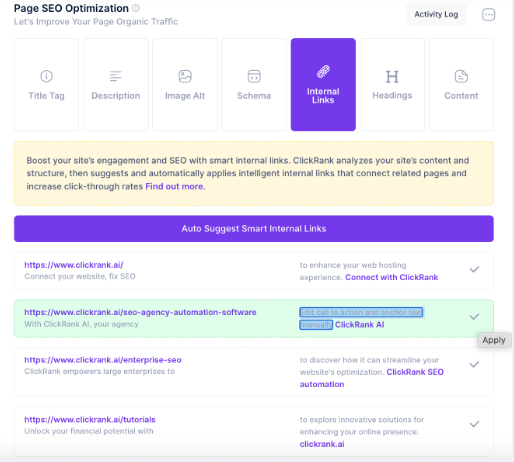514x462 pixels.
Task: Click the ClickRank SEO automation anchor text
Action: 372,378
